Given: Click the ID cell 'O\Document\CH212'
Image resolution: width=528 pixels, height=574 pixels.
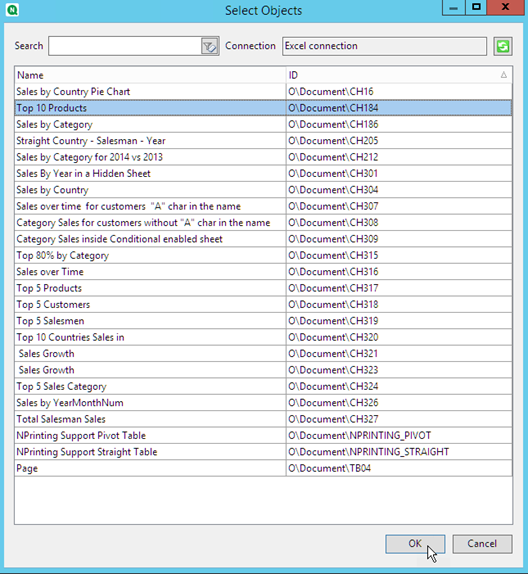Looking at the screenshot, I should (399, 157).
